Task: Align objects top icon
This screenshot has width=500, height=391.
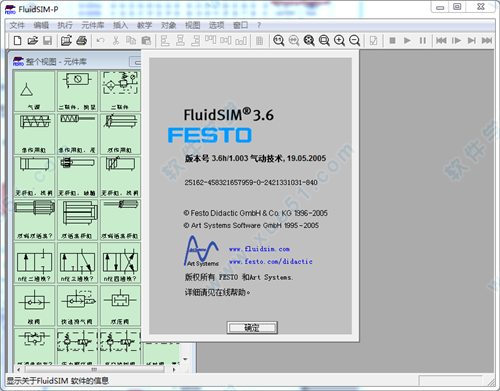Action: click(210, 40)
